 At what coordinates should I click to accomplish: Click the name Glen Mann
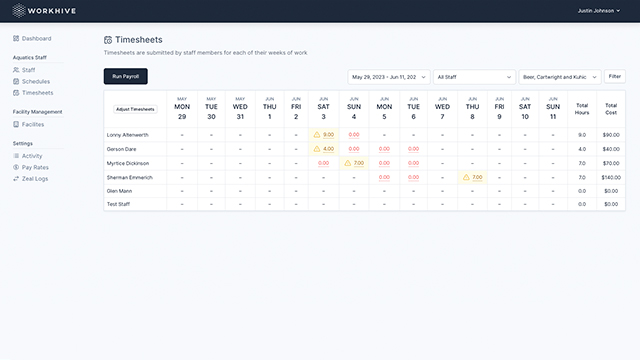(x=119, y=191)
